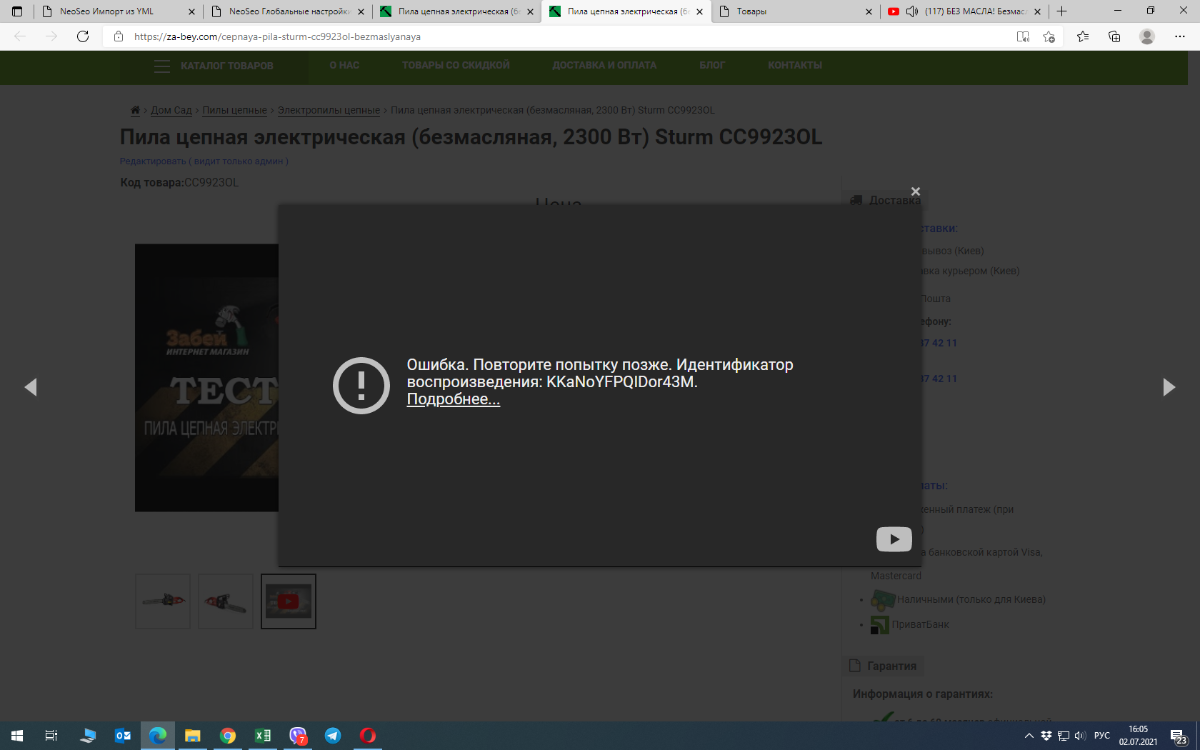
Task: Close the video error popup
Action: click(x=915, y=192)
